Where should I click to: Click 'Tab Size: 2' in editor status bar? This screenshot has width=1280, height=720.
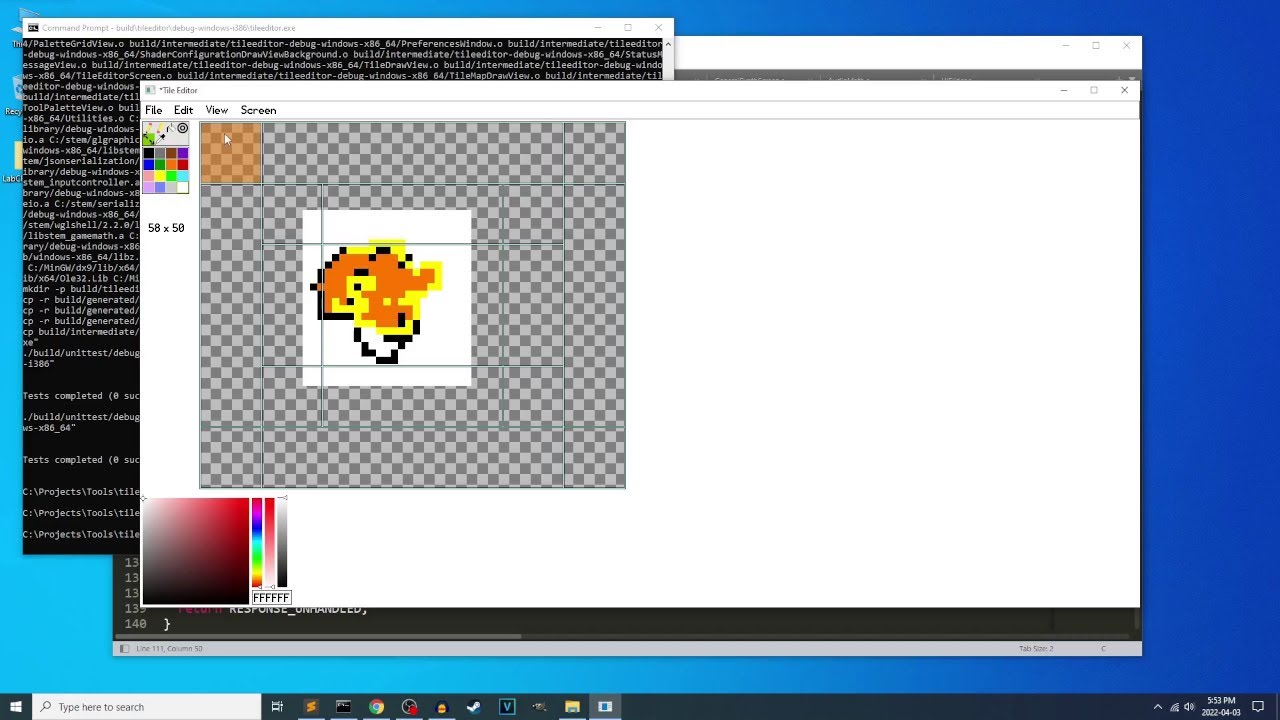pos(1036,649)
